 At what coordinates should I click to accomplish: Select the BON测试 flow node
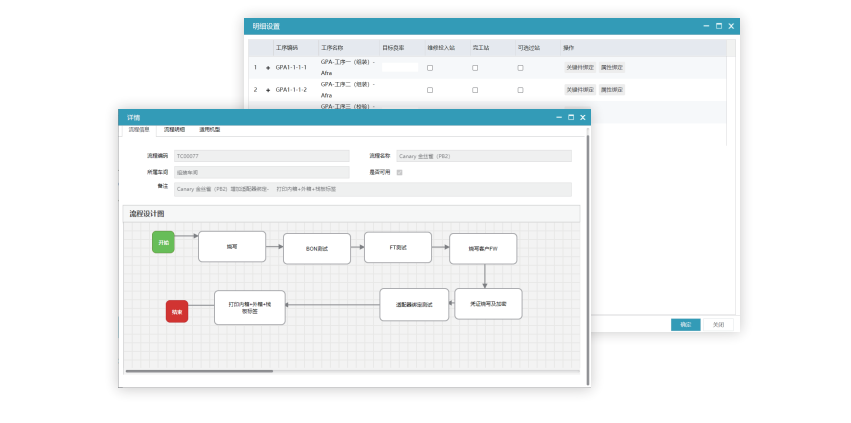pyautogui.click(x=317, y=249)
